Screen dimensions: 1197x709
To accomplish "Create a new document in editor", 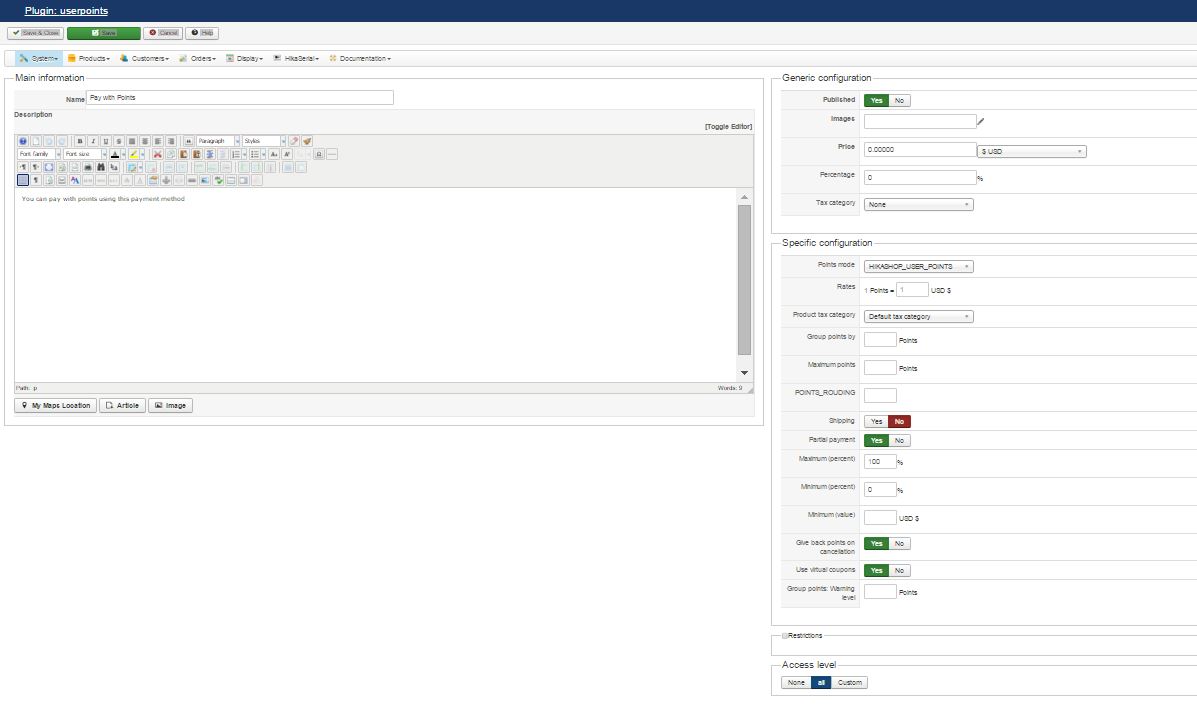I will 36,141.
